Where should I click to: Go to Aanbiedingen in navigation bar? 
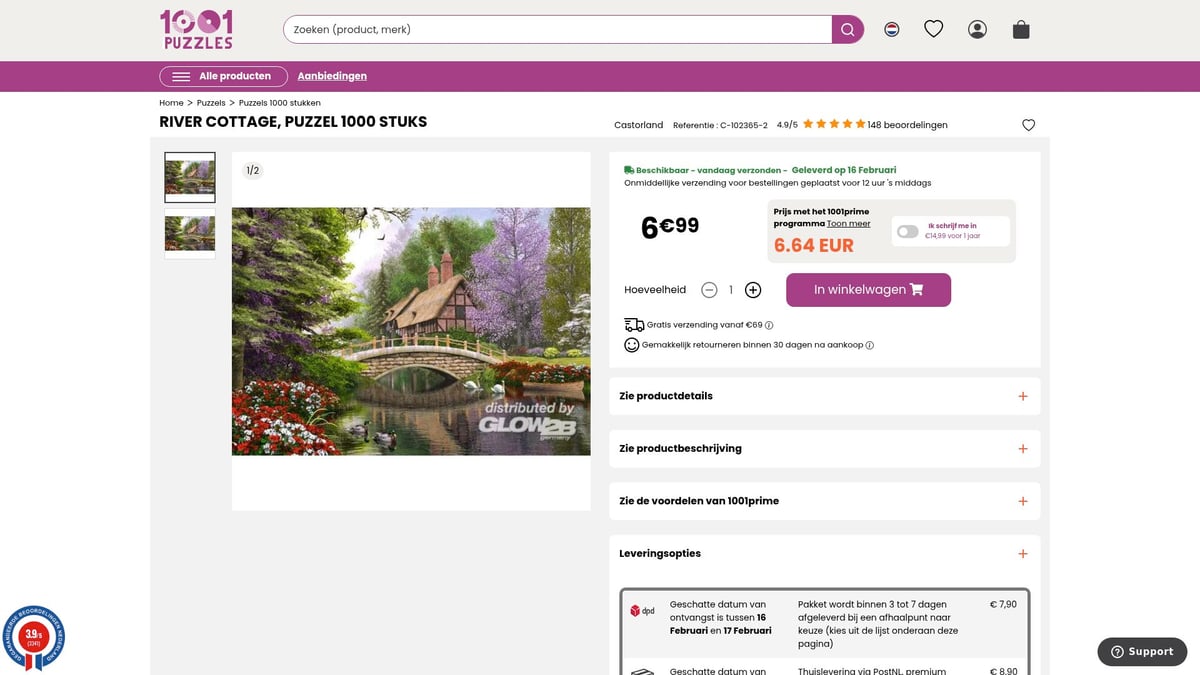coord(332,76)
